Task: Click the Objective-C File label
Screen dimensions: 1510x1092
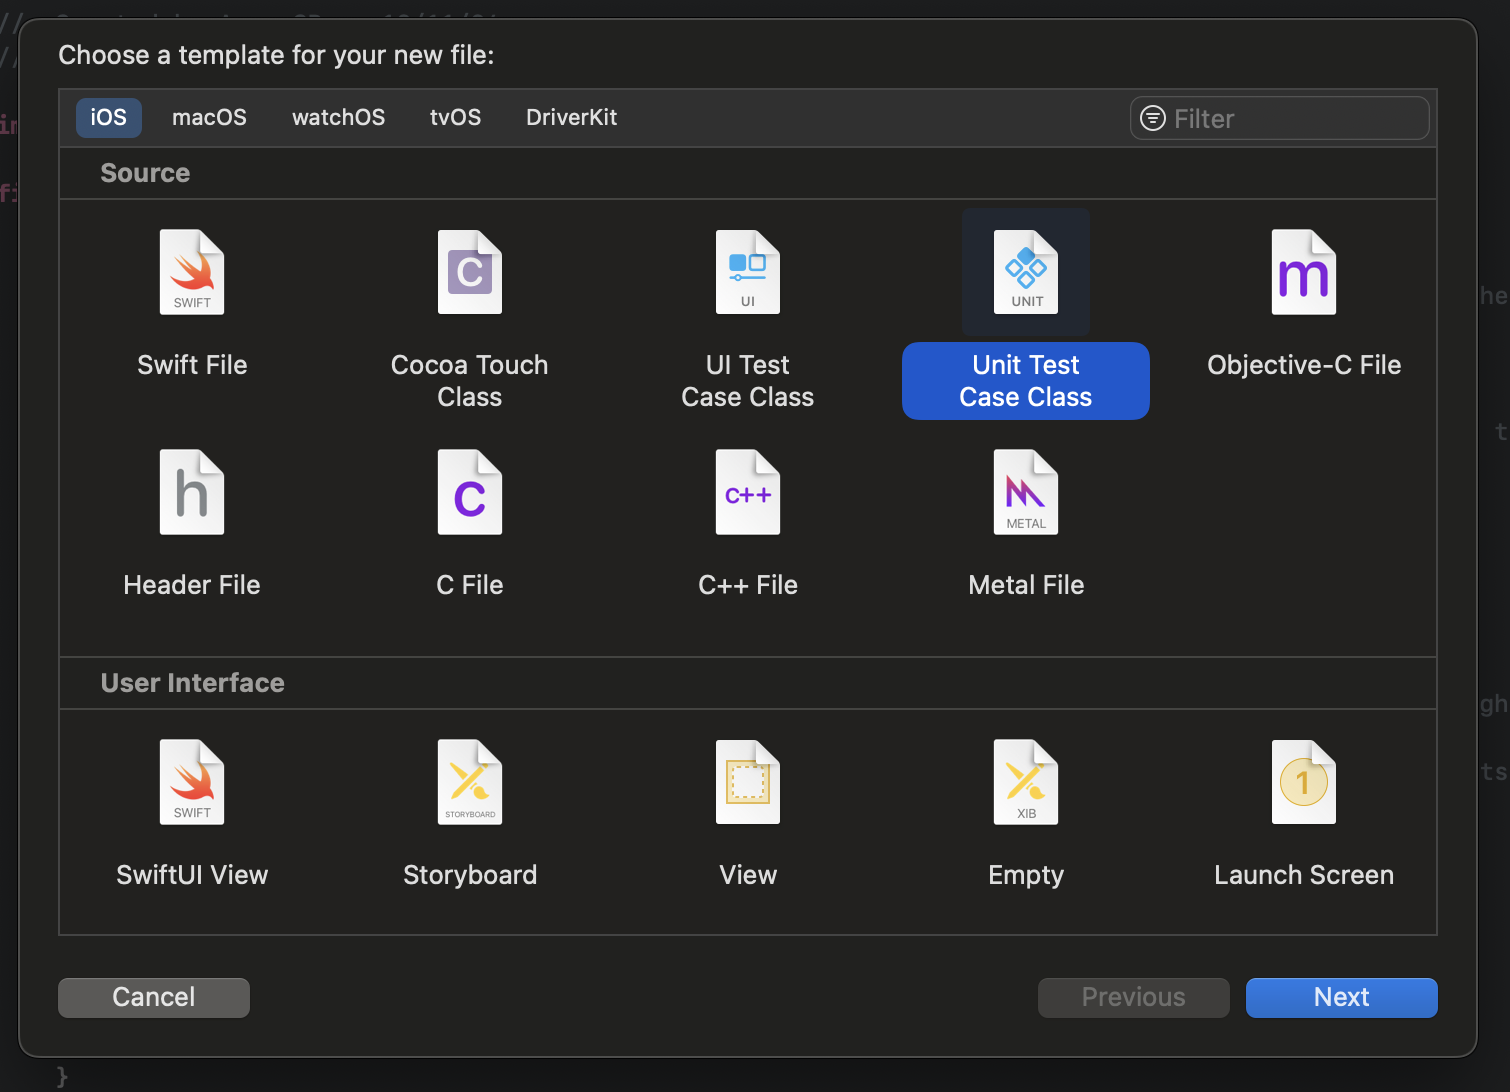Action: [x=1304, y=365]
